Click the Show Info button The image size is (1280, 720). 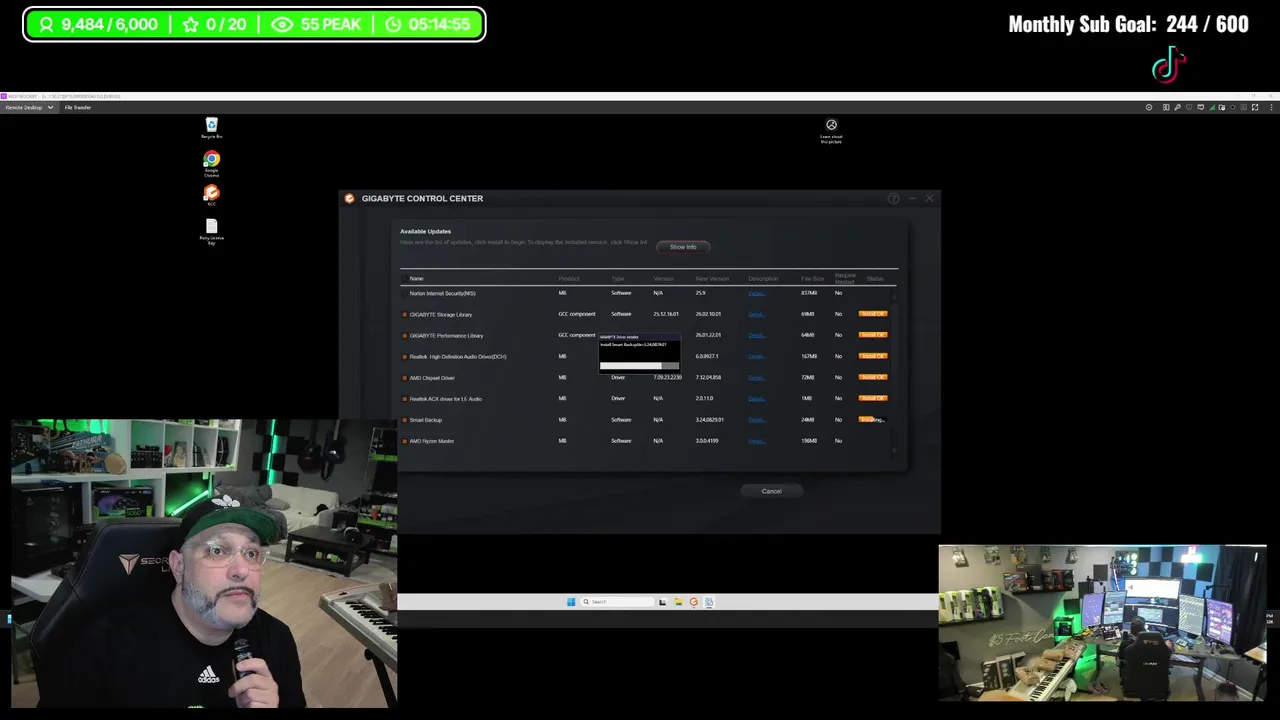pyautogui.click(x=683, y=246)
